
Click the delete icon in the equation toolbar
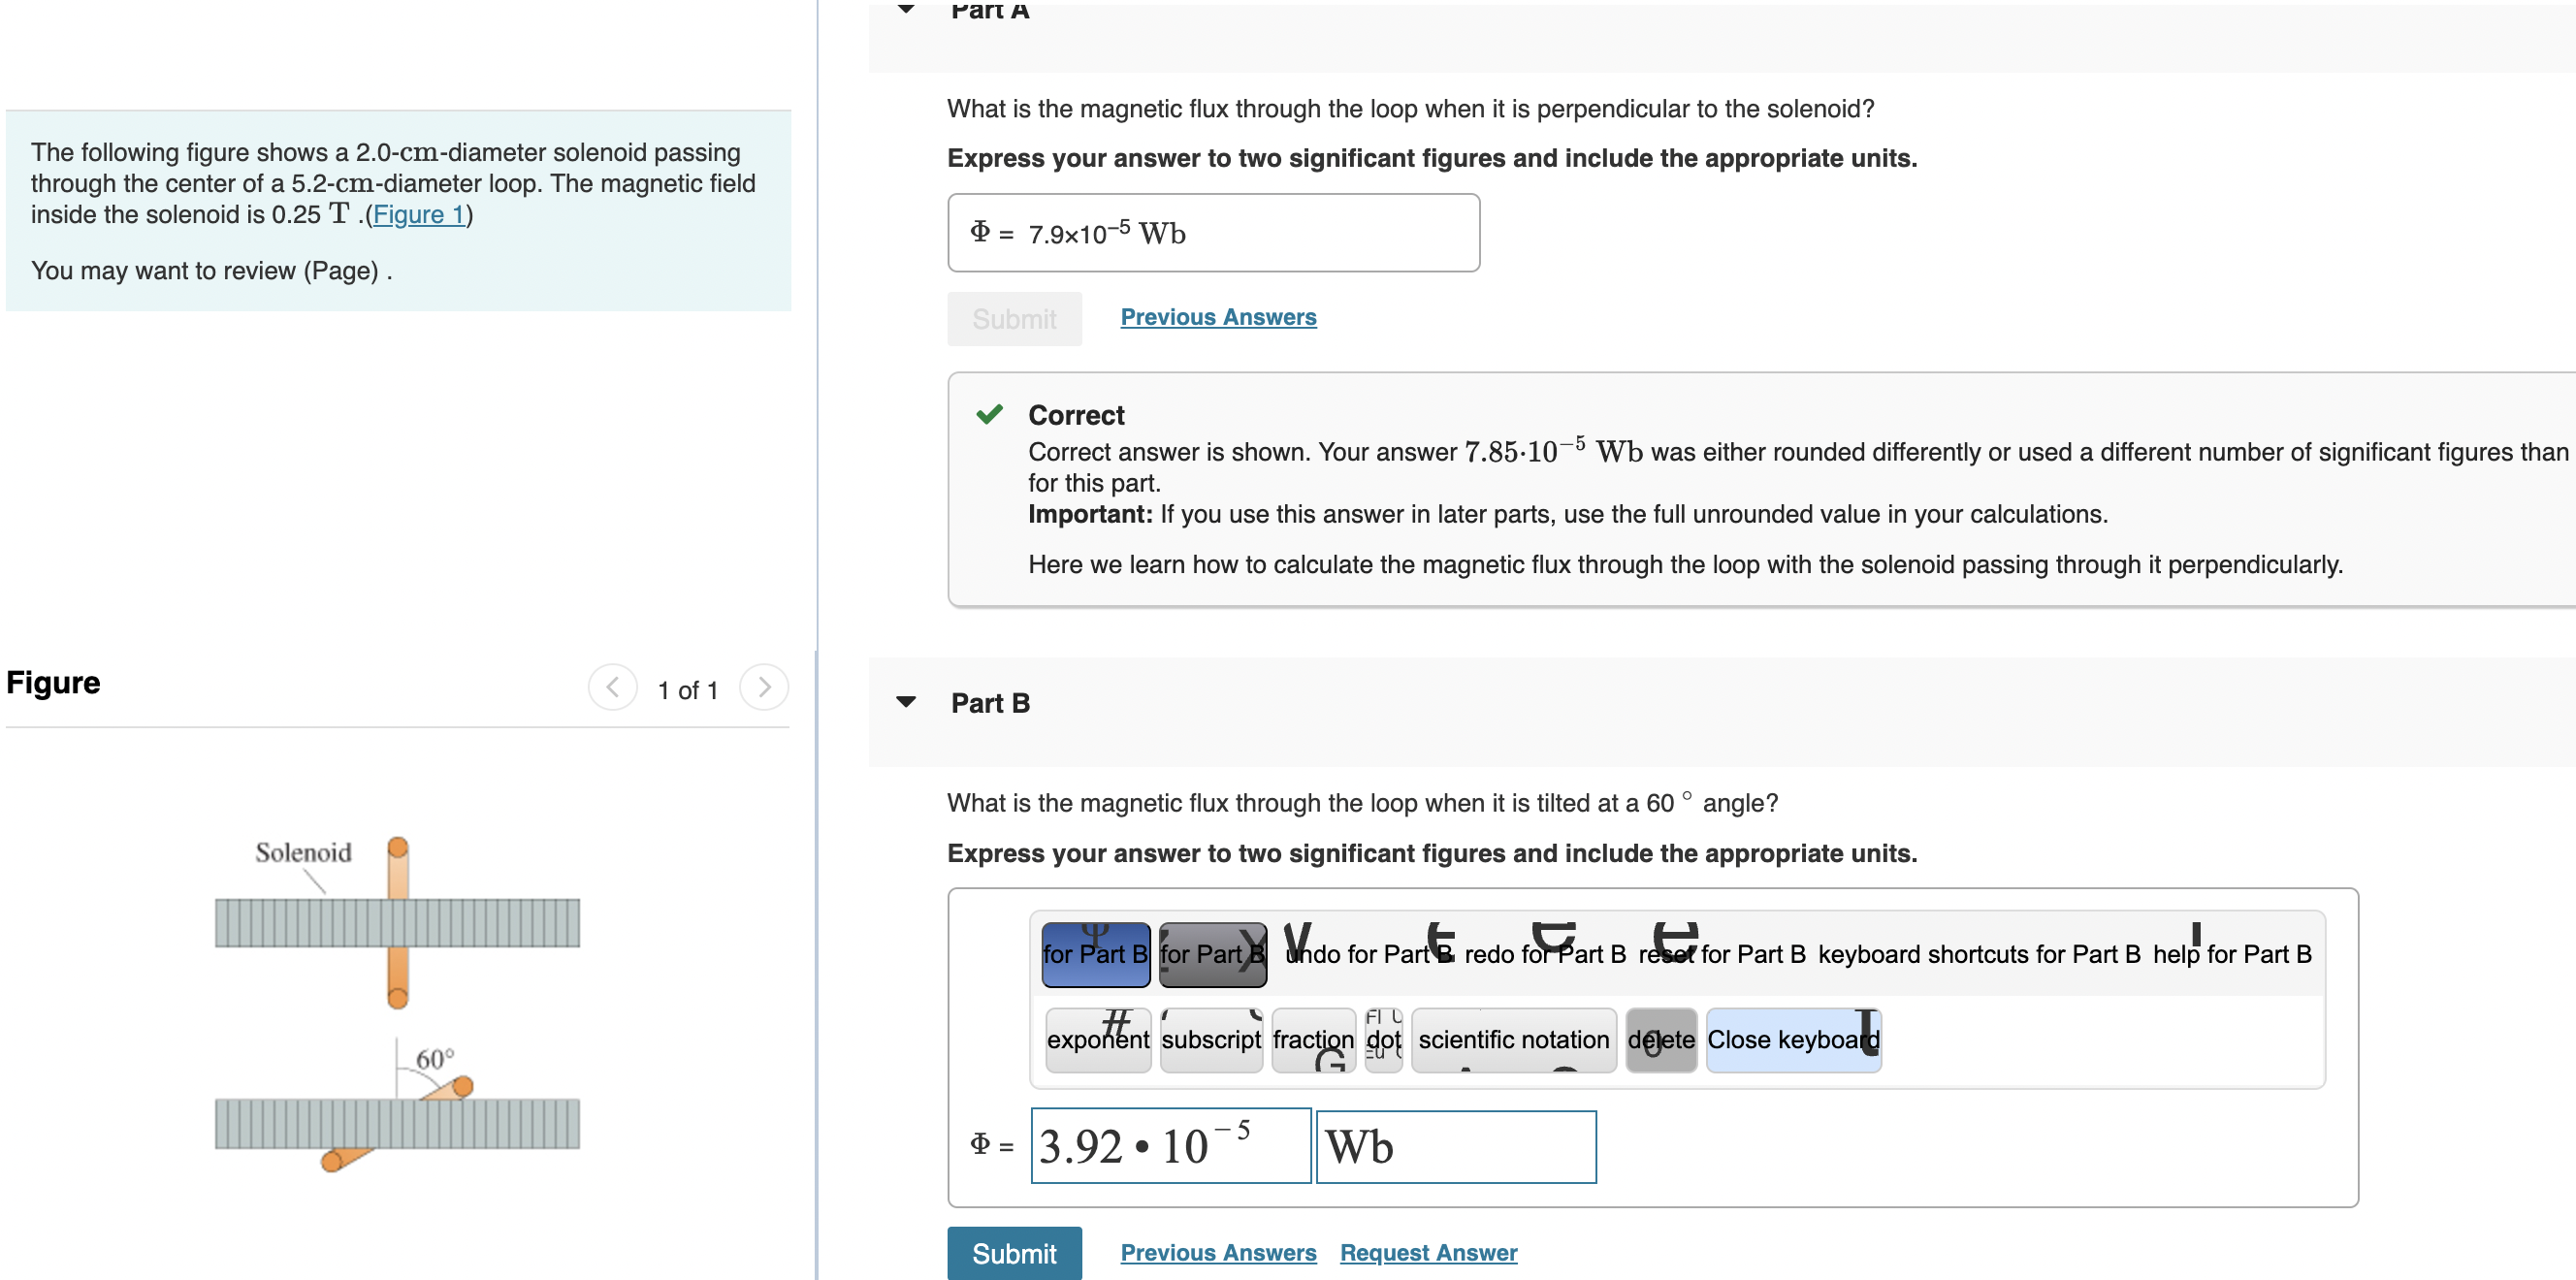[x=1659, y=1039]
